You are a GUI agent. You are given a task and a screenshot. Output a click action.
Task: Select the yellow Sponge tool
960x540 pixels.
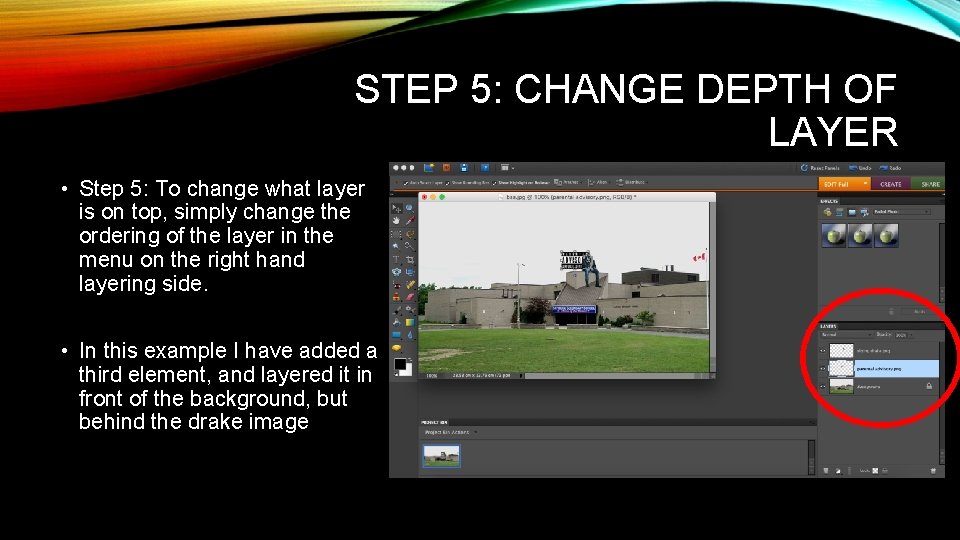tap(396, 348)
